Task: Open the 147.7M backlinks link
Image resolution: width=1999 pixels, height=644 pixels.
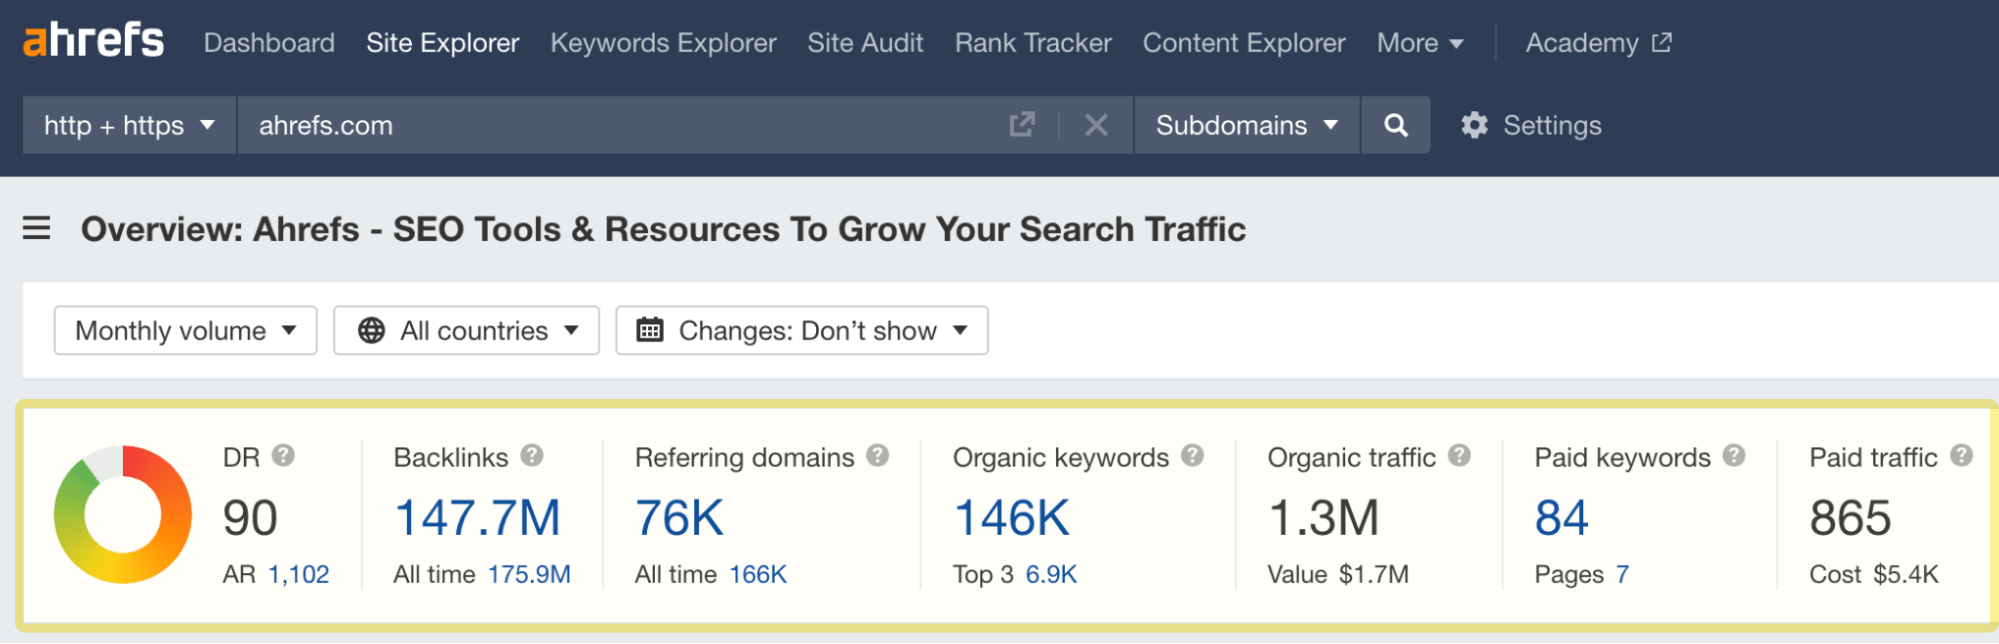Action: pos(477,518)
